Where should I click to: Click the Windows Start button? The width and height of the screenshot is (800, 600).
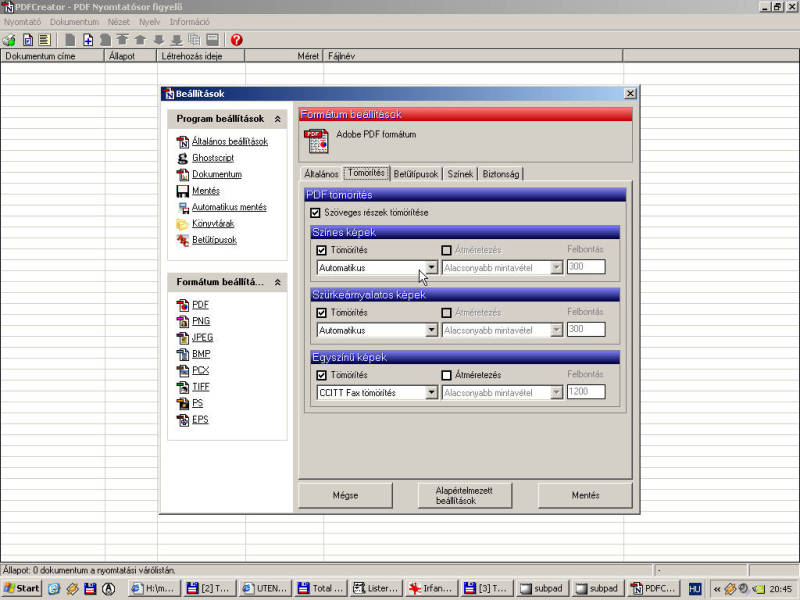coord(21,589)
